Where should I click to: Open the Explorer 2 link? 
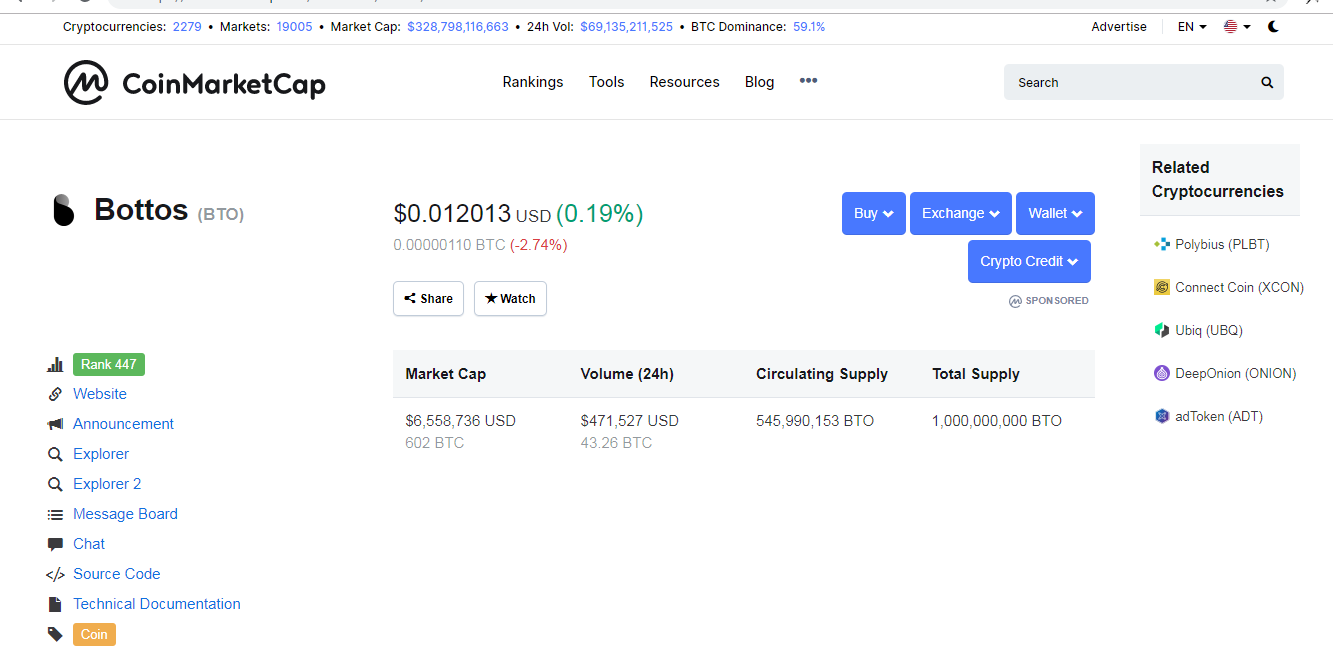107,484
